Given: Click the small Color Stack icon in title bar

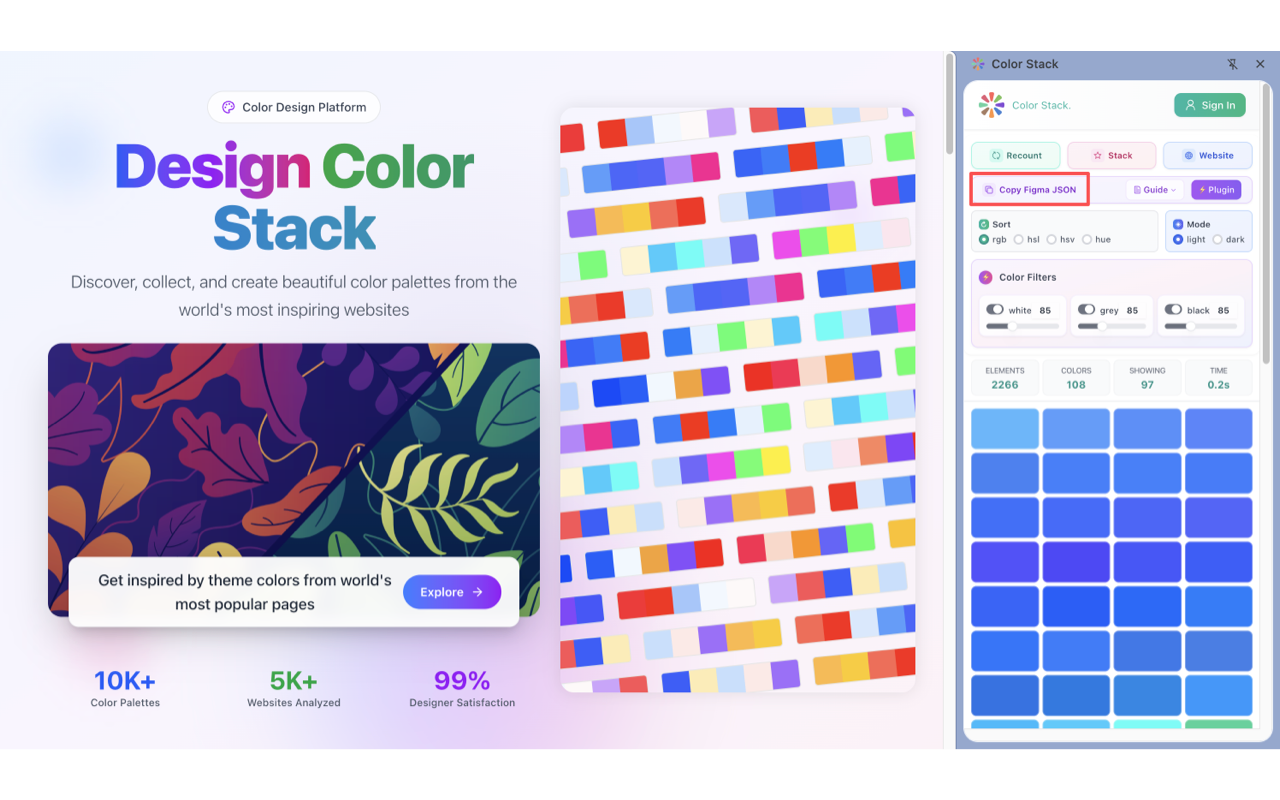Looking at the screenshot, I should pos(978,64).
